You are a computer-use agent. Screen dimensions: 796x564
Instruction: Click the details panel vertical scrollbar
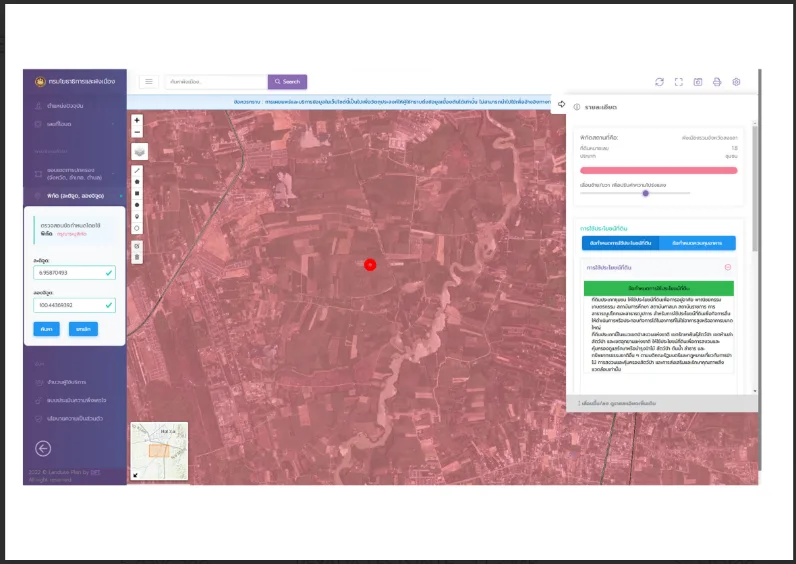(755, 188)
